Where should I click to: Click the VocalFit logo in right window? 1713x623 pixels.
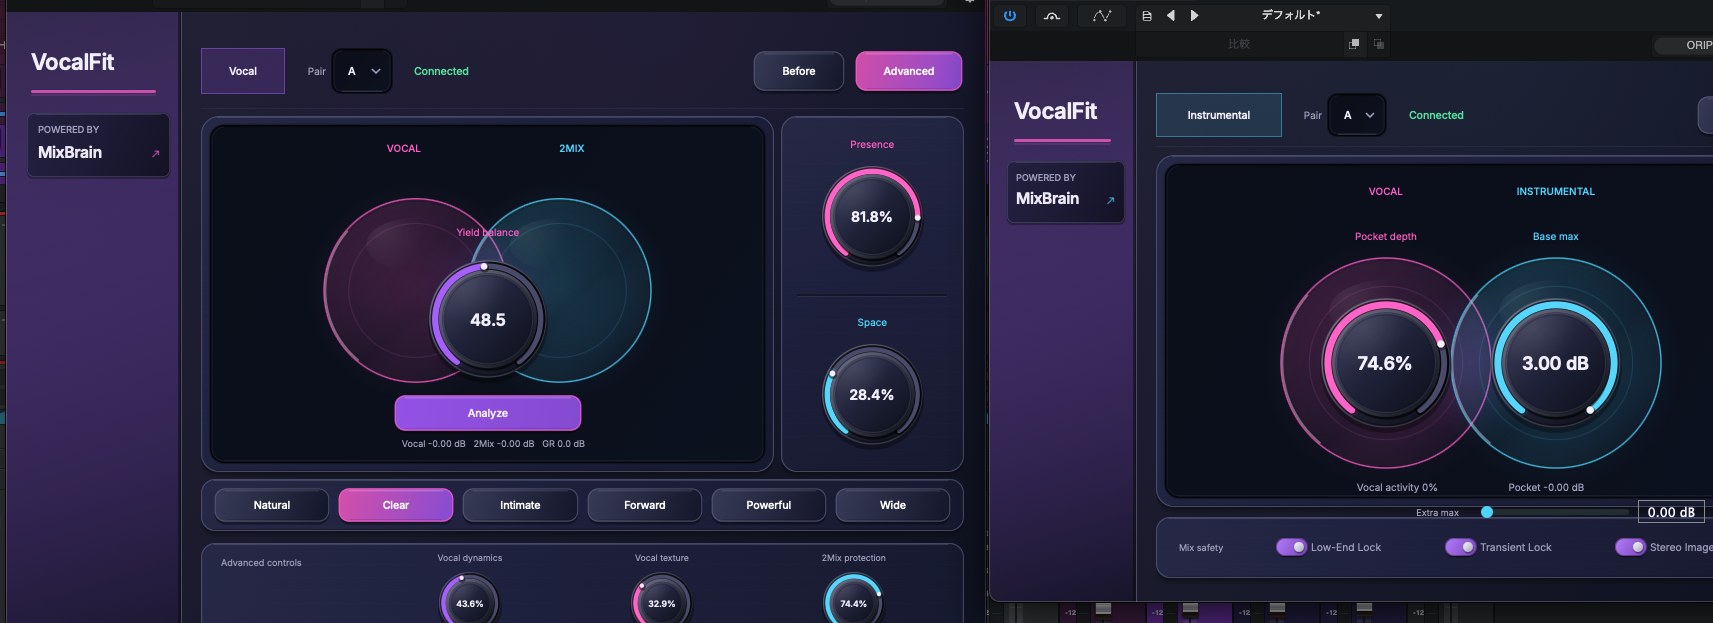coord(1056,111)
